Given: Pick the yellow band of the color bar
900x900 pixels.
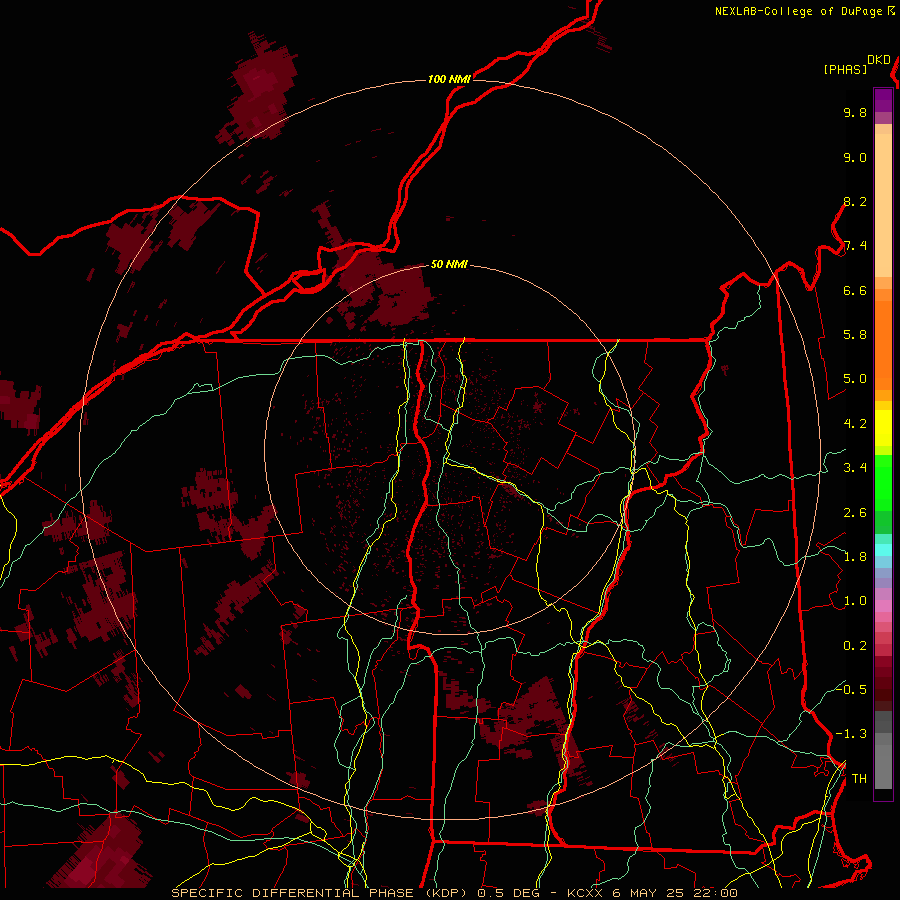Looking at the screenshot, I should [x=883, y=428].
